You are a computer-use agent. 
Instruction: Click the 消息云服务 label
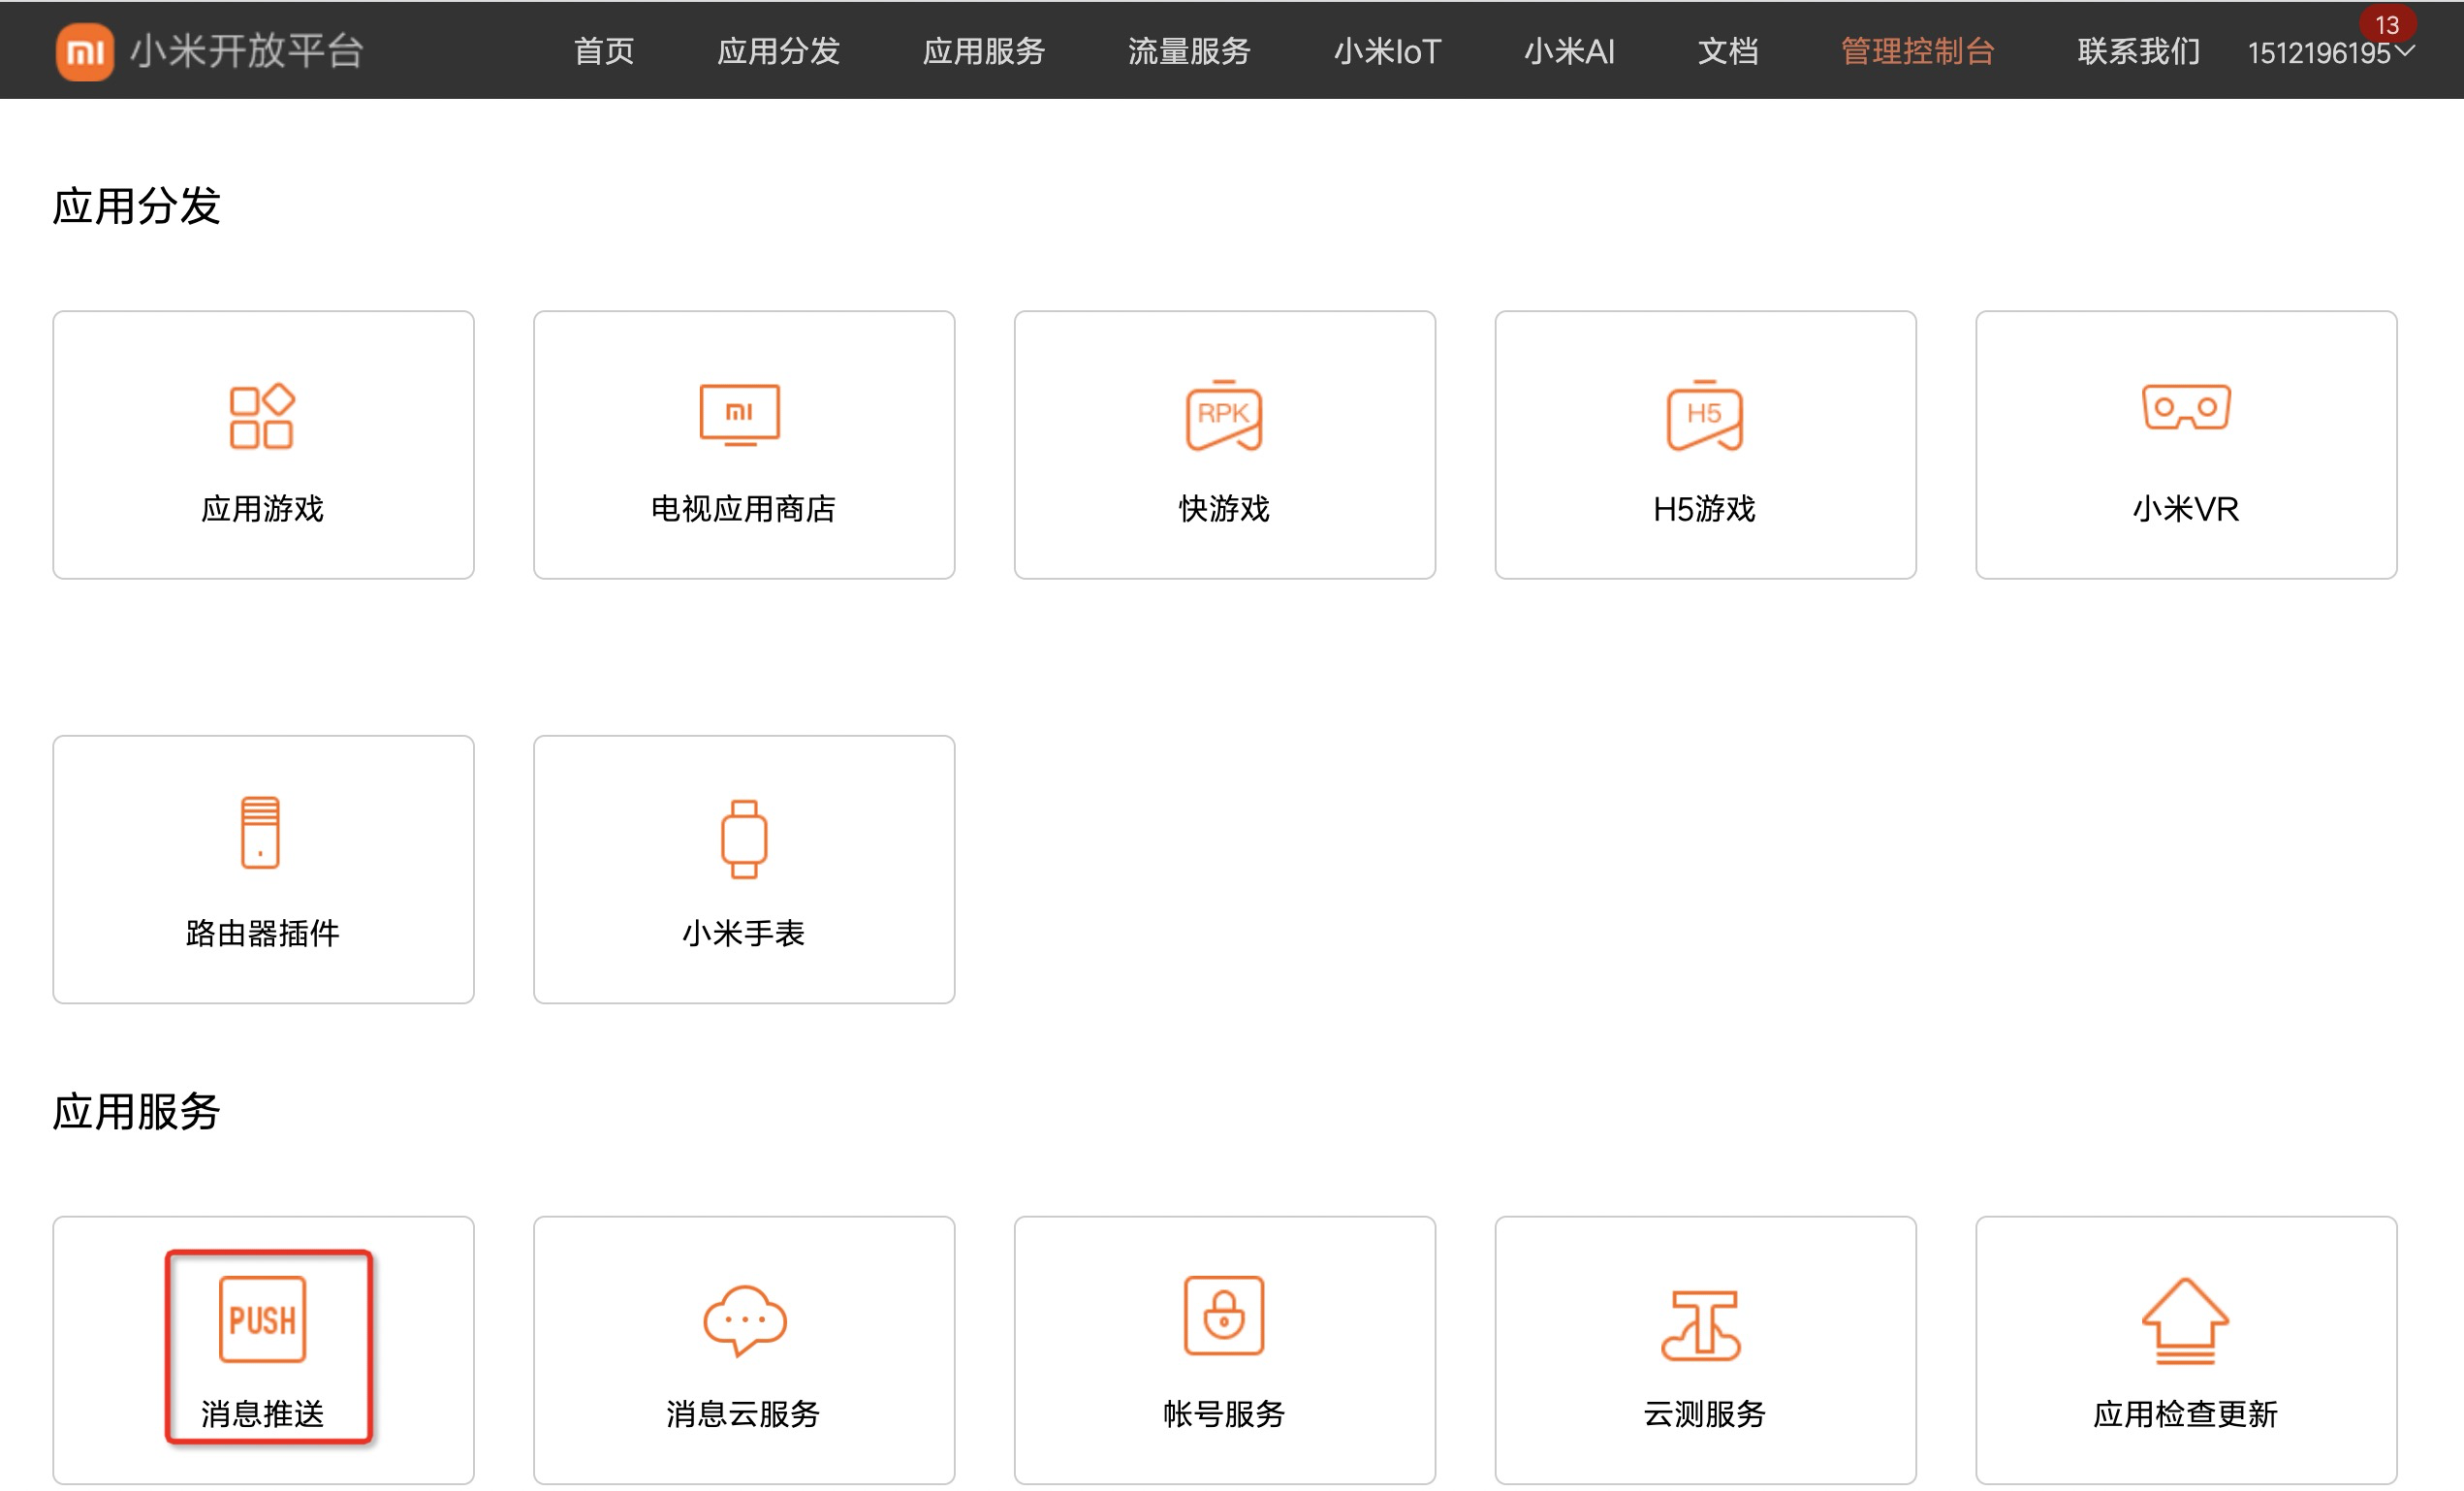click(x=743, y=1414)
